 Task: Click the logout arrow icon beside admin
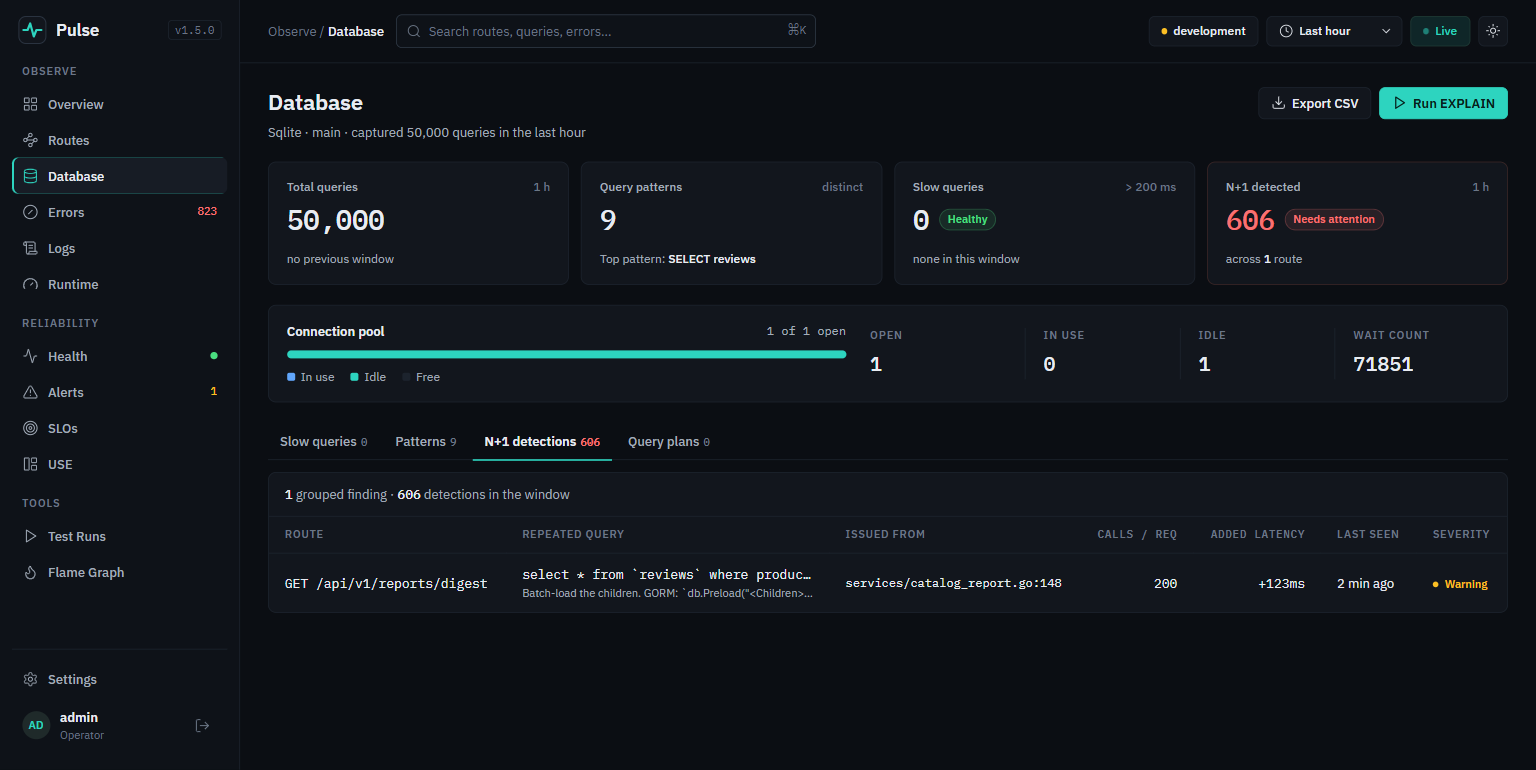click(202, 725)
